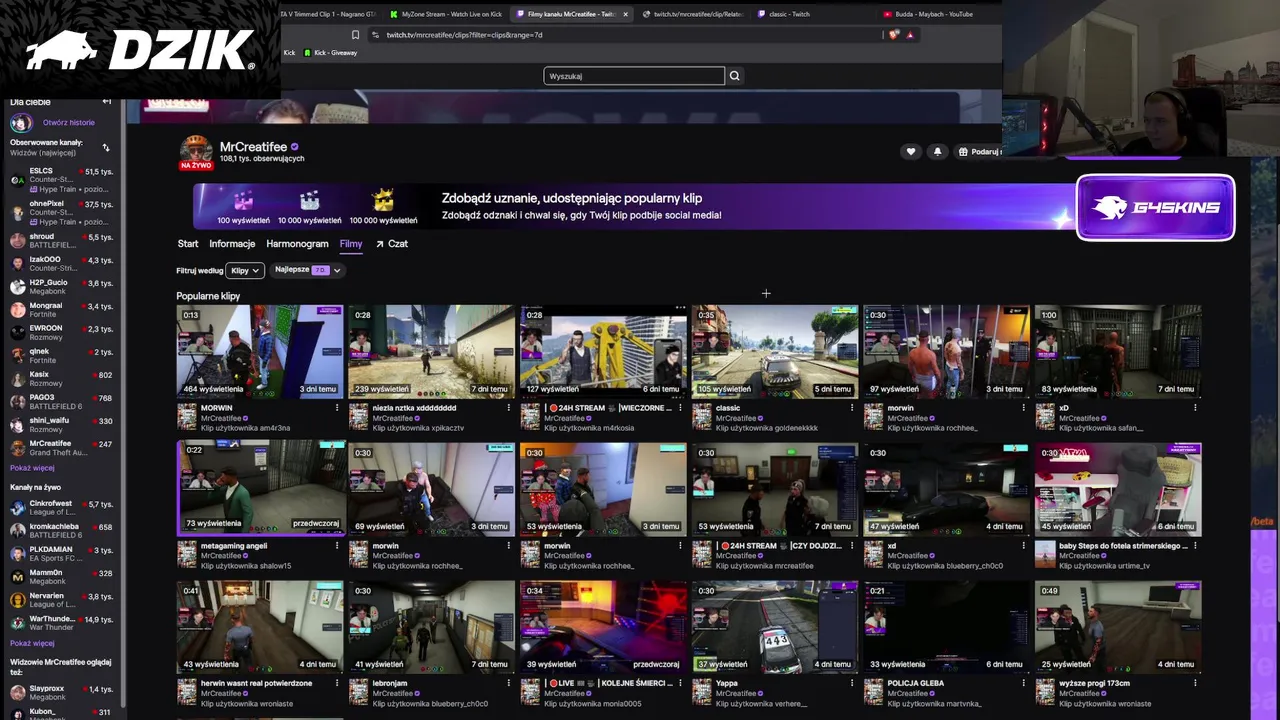This screenshot has height=720, width=1280.
Task: Play the baby Steps do fotela clip
Action: click(1118, 488)
